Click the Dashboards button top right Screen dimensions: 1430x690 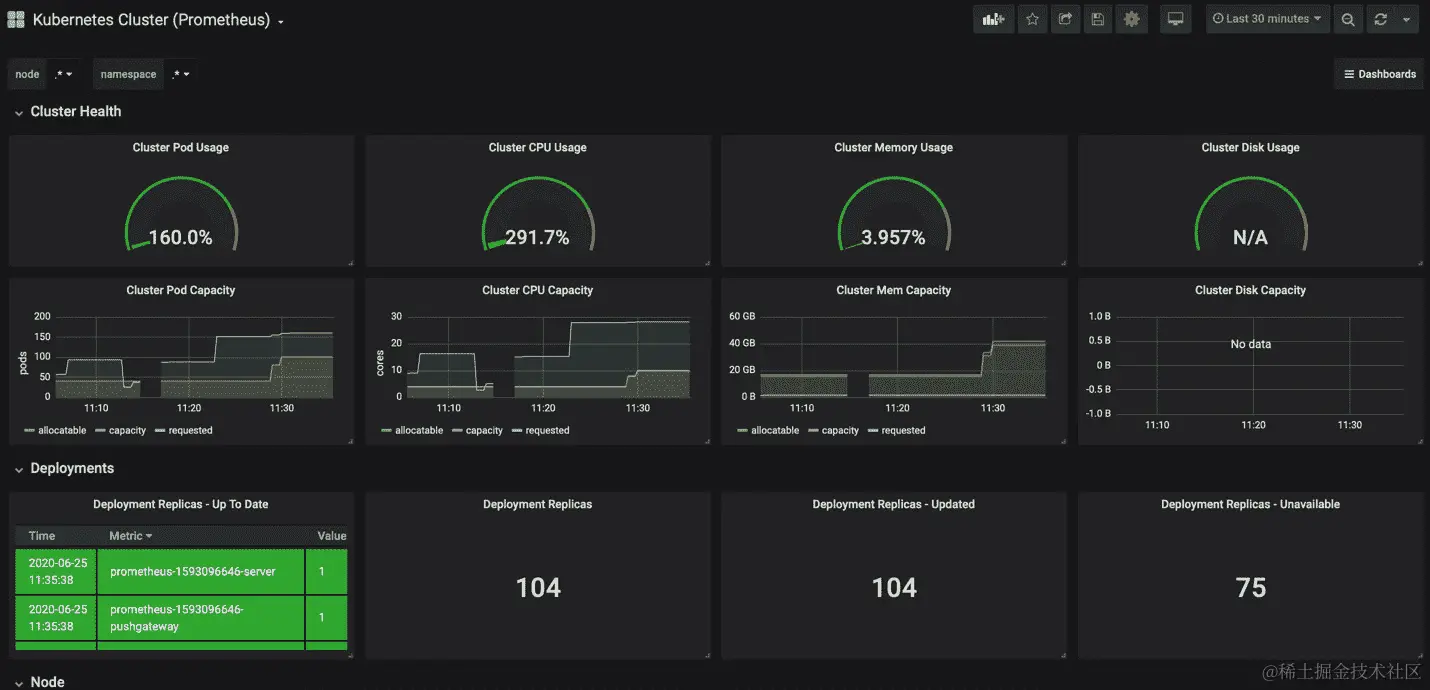click(x=1379, y=73)
